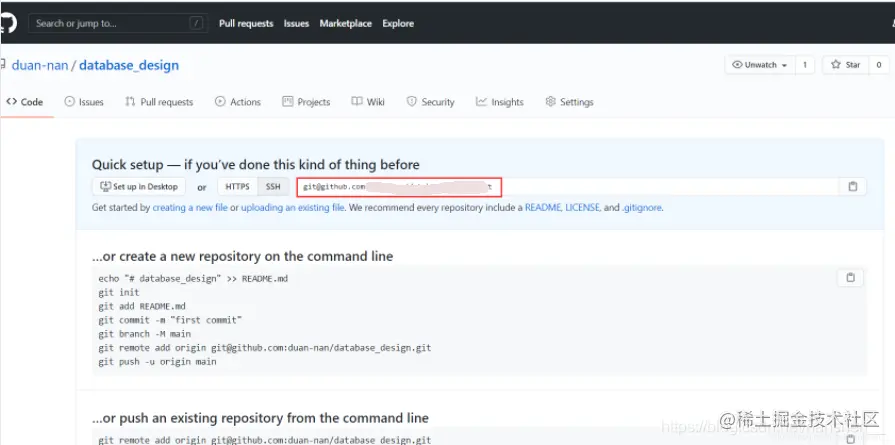Focus the Search or jump to field
The image size is (895, 445).
coord(116,23)
